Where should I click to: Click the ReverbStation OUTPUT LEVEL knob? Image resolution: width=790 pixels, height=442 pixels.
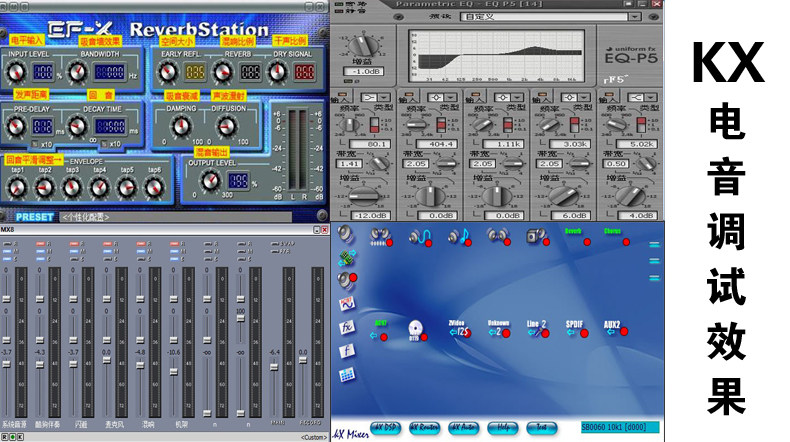click(210, 180)
